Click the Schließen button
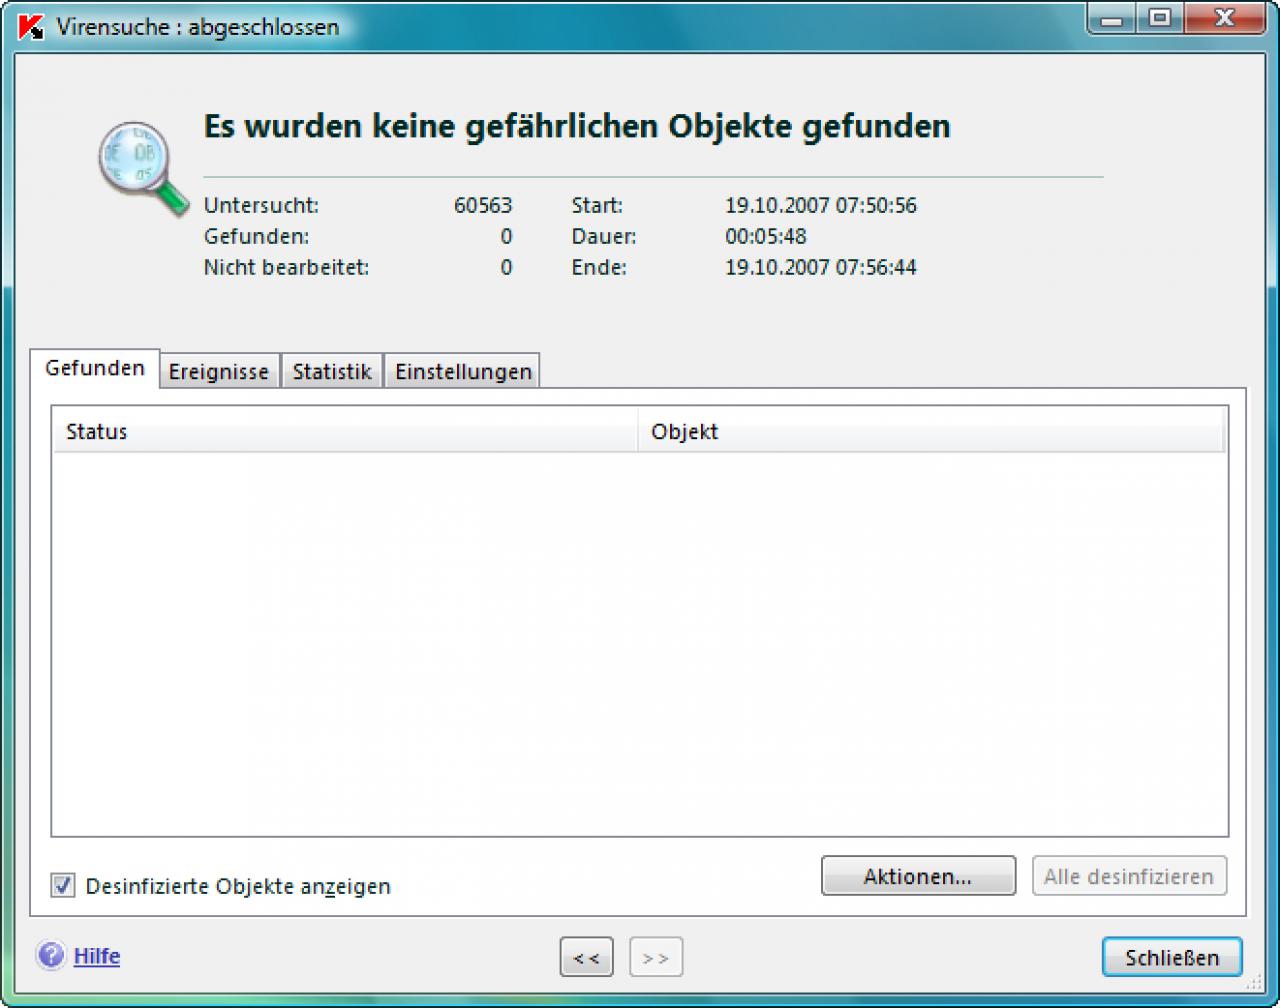 pos(1172,957)
